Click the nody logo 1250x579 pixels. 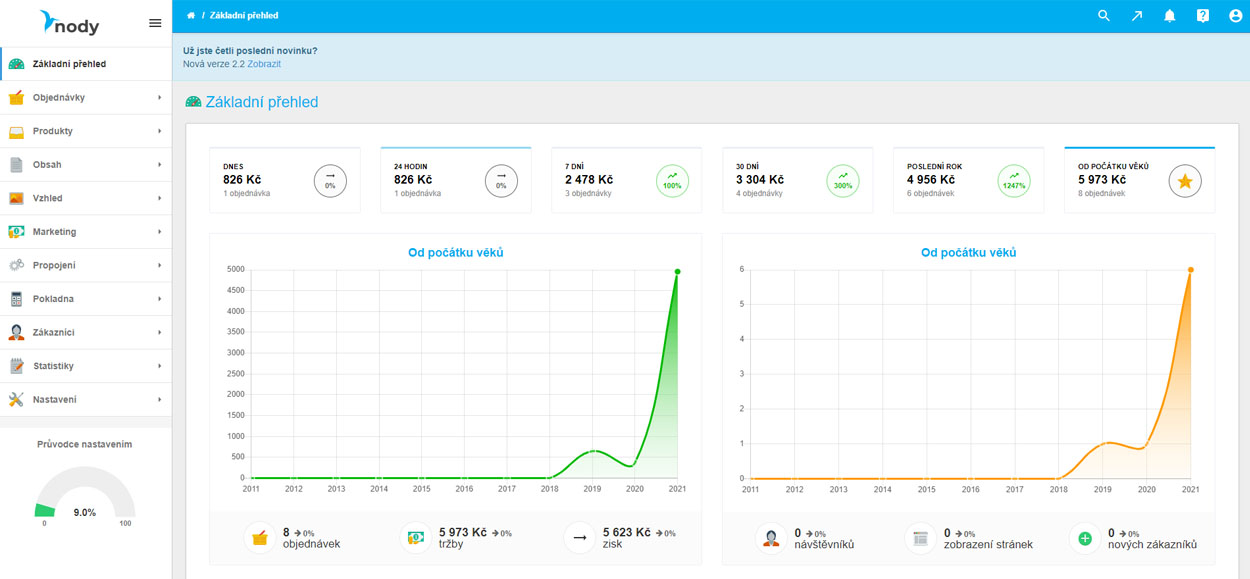pyautogui.click(x=69, y=23)
